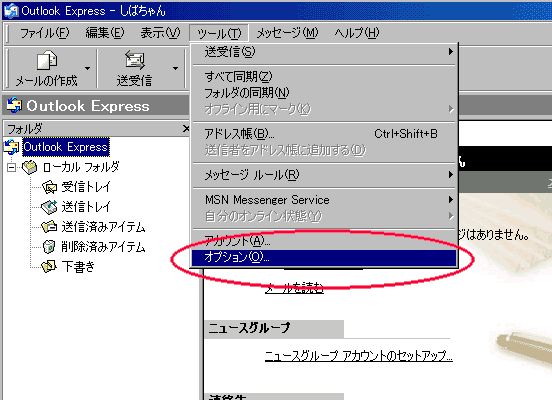
Task: Open the 表示(V) menu
Action: pos(160,33)
